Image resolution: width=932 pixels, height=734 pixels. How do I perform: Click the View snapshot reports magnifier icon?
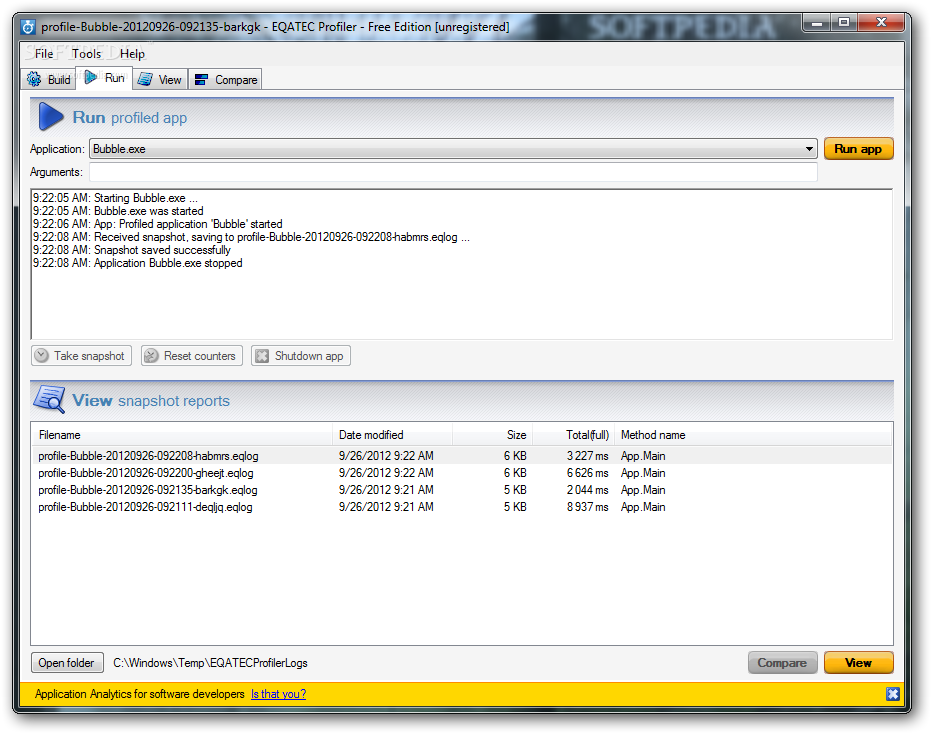[49, 399]
